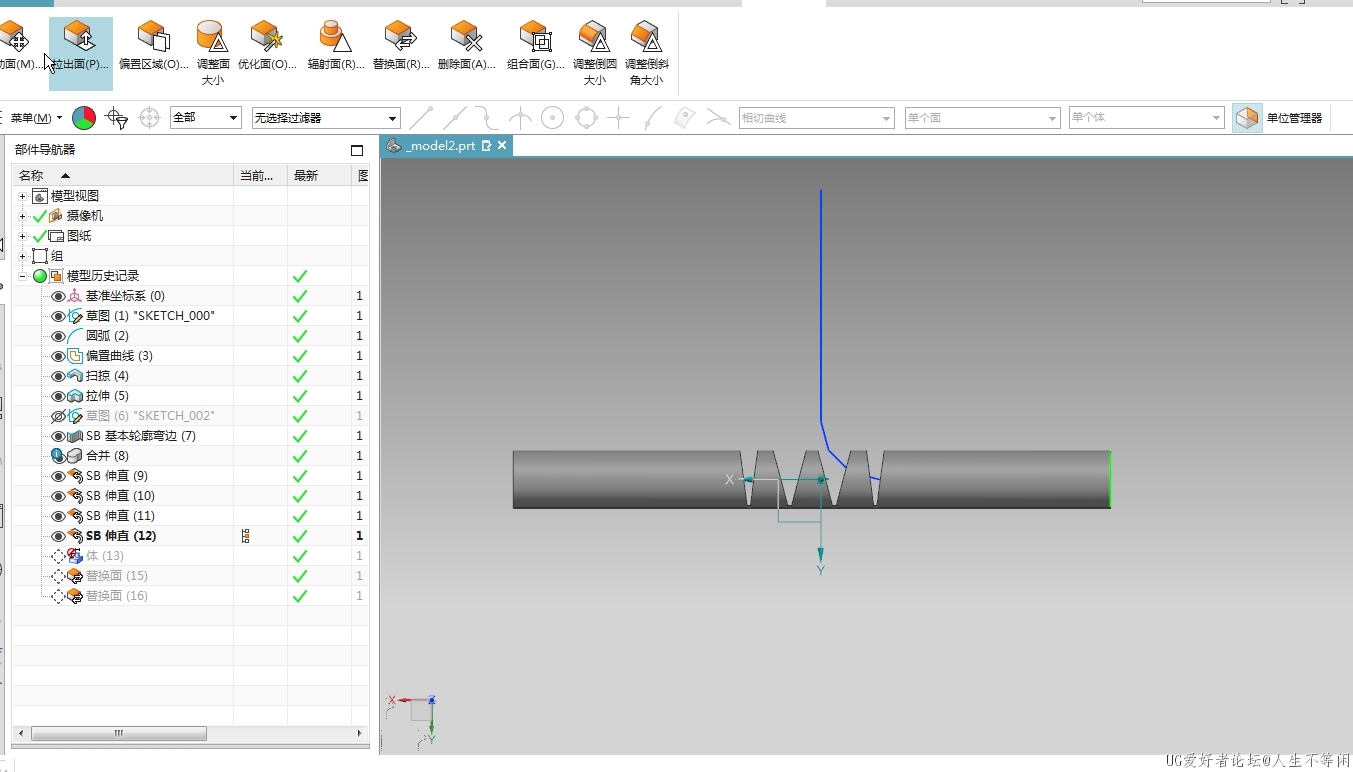Select the 删除面(A) delete face tool
Viewport: 1353px width, 772px height.
pyautogui.click(x=466, y=48)
